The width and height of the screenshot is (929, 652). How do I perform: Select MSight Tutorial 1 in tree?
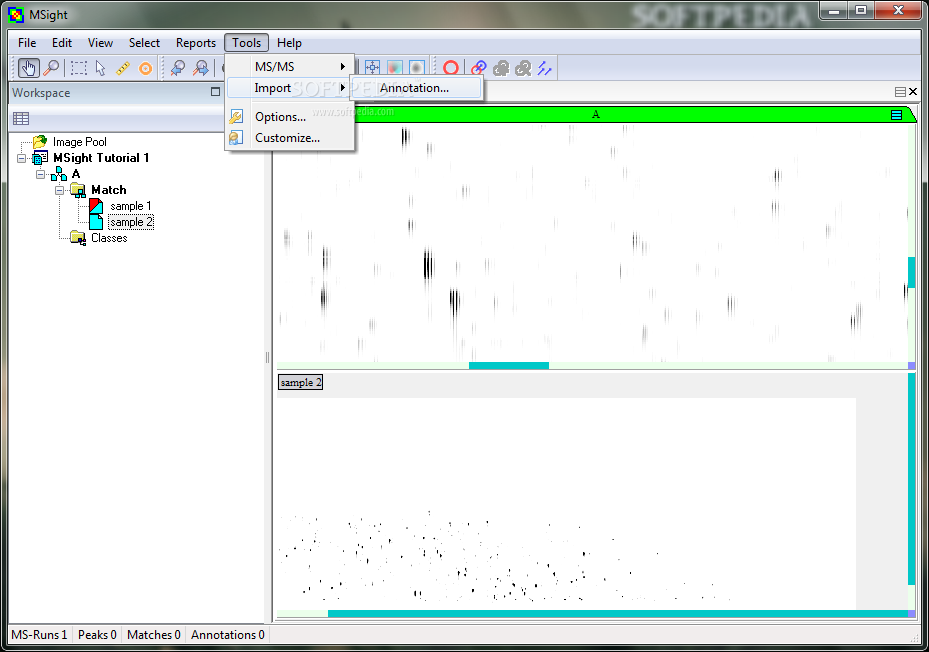(x=101, y=158)
